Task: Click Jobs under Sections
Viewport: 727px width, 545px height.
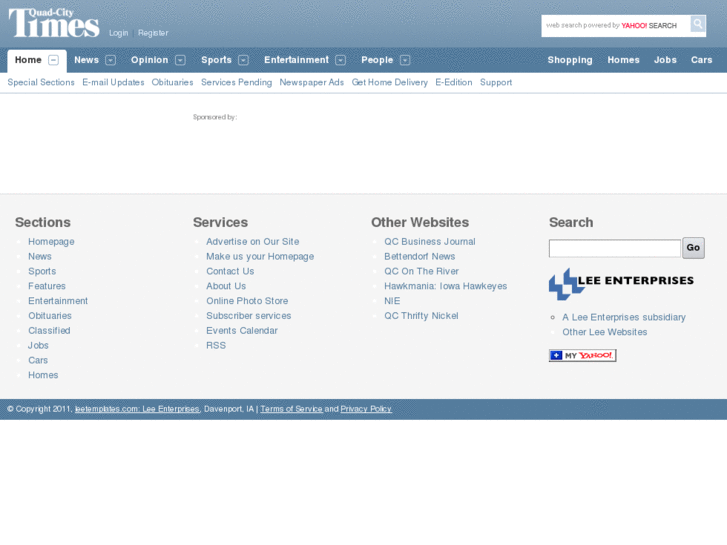Action: point(38,346)
